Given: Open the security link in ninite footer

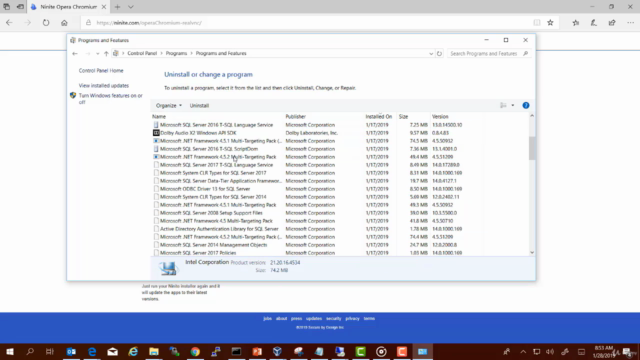Looking at the screenshot, I should (333, 319).
